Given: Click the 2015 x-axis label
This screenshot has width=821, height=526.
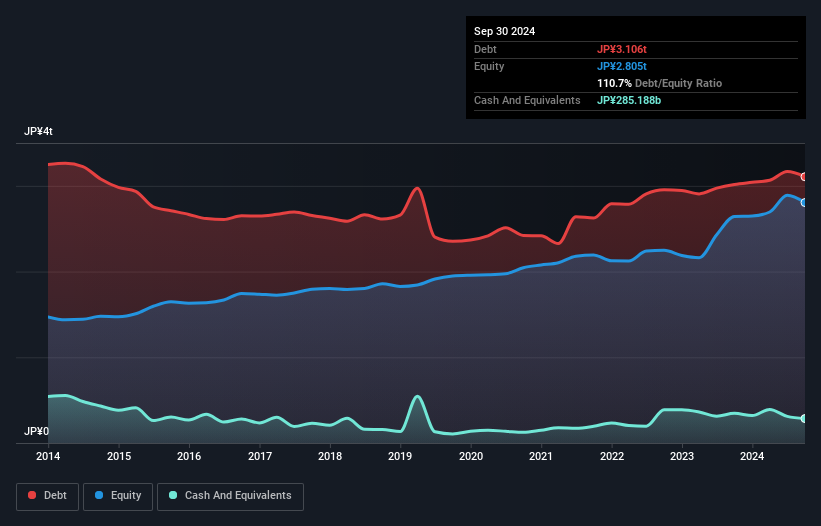Looking at the screenshot, I should tap(119, 456).
